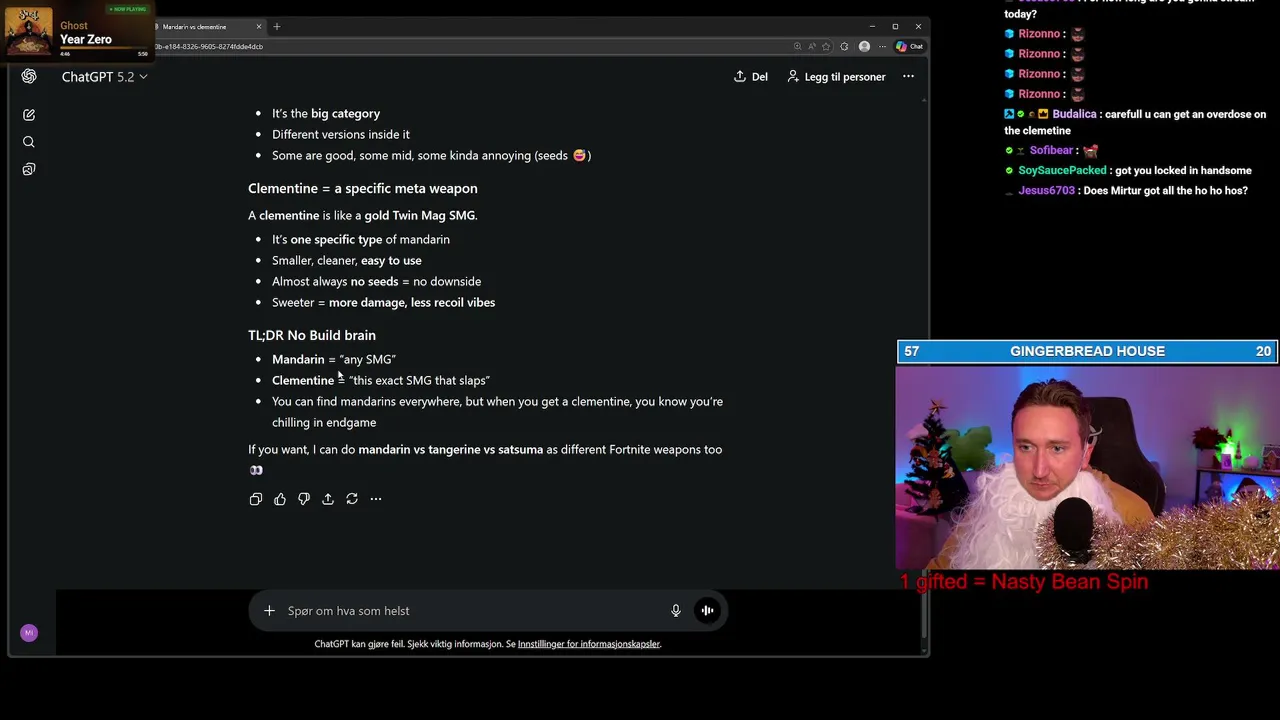
Task: Click text 'Smaller, cleaner, easy to use'
Action: pos(347,260)
